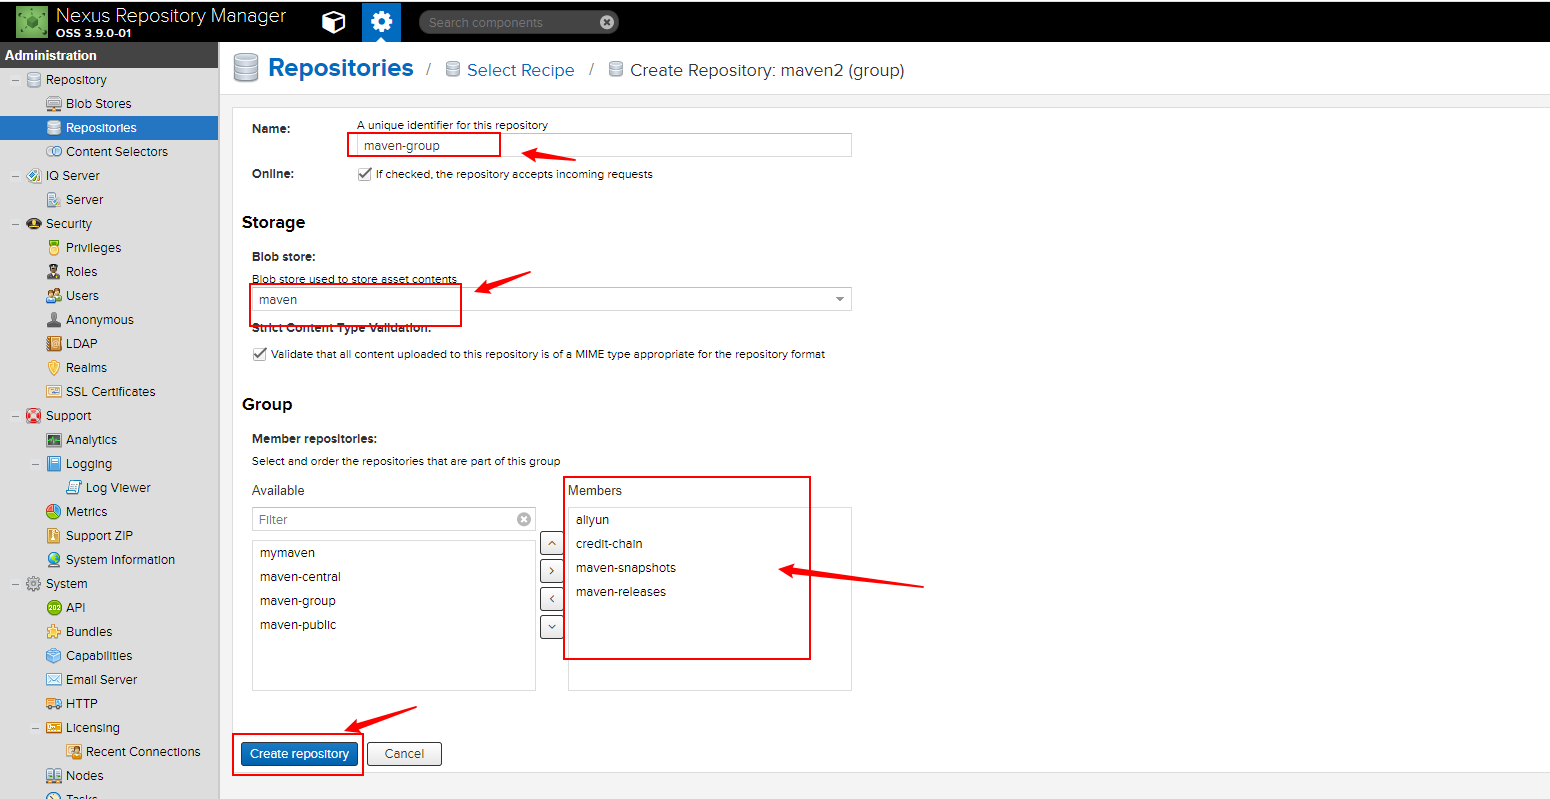The width and height of the screenshot is (1550, 799).
Task: Select the Repositories sidebar entry
Action: point(109,128)
